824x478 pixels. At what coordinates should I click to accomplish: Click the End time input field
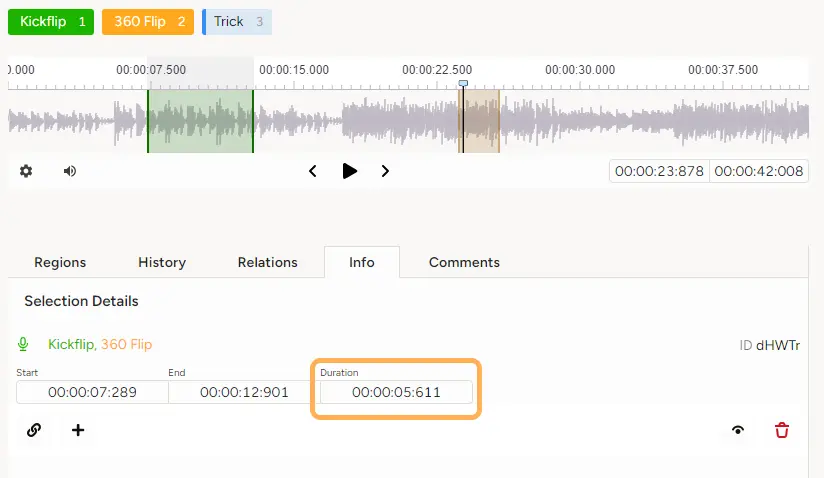pyautogui.click(x=244, y=392)
